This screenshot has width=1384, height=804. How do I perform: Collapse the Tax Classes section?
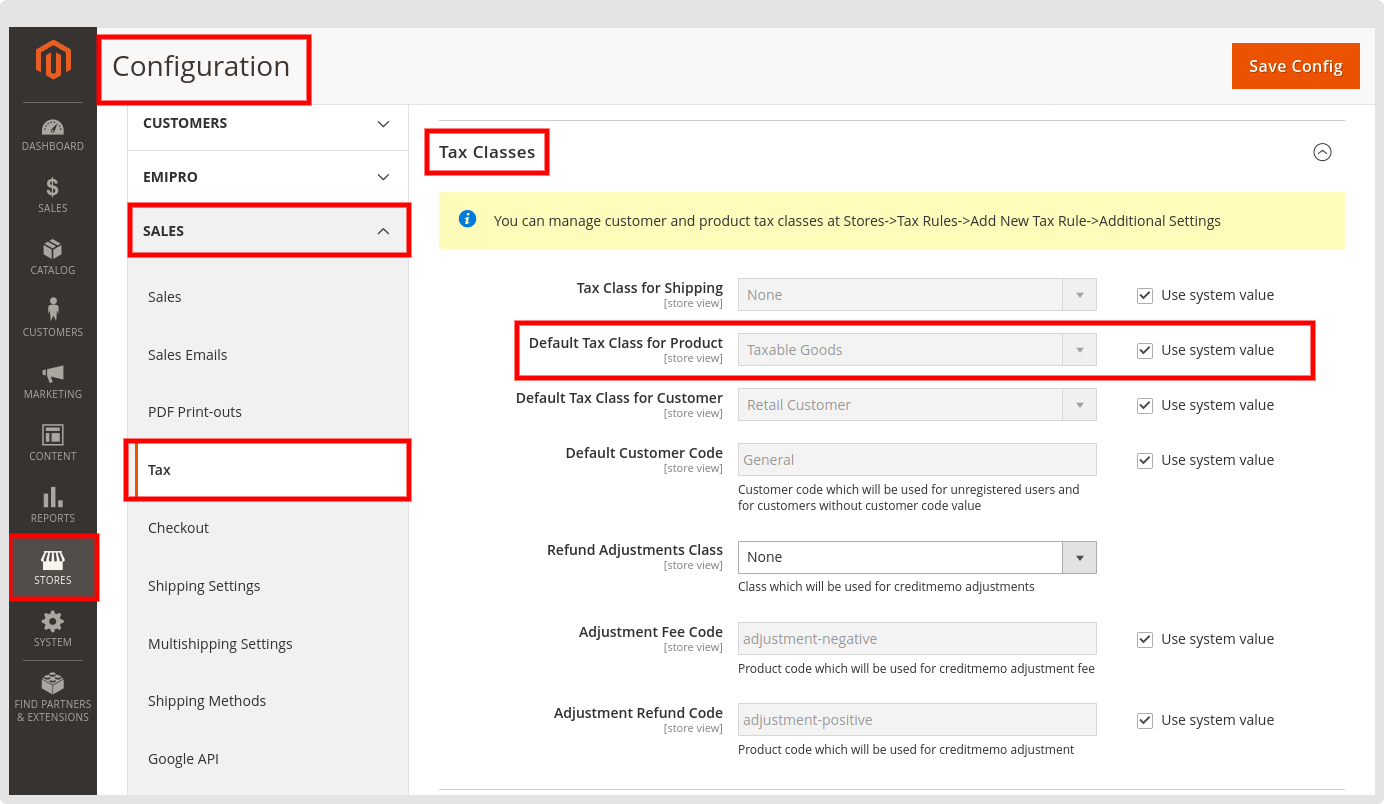[1322, 152]
